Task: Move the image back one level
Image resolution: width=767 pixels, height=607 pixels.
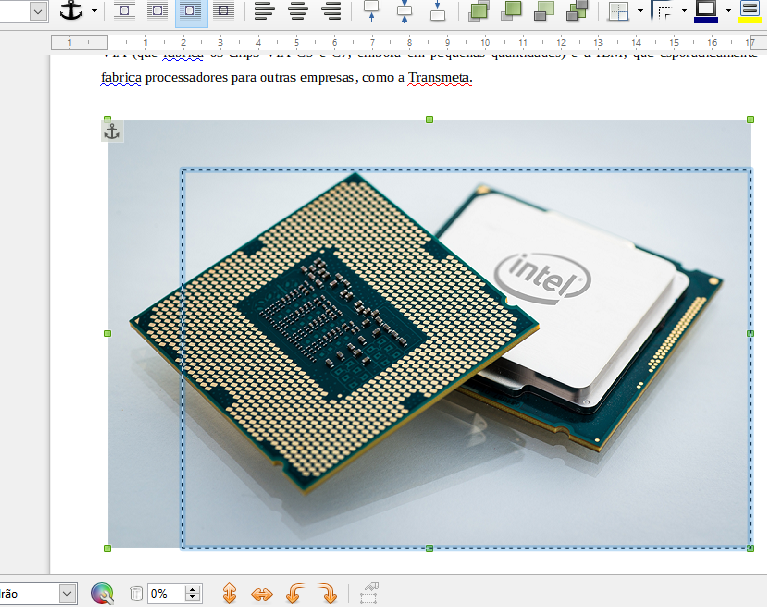Action: 544,11
